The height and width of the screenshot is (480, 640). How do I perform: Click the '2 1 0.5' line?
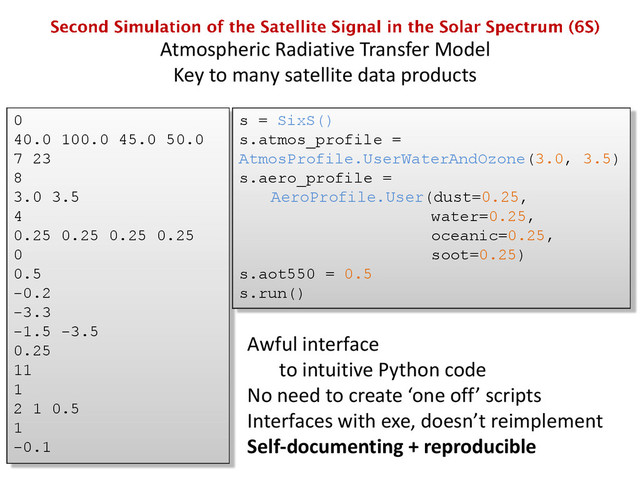point(48,408)
